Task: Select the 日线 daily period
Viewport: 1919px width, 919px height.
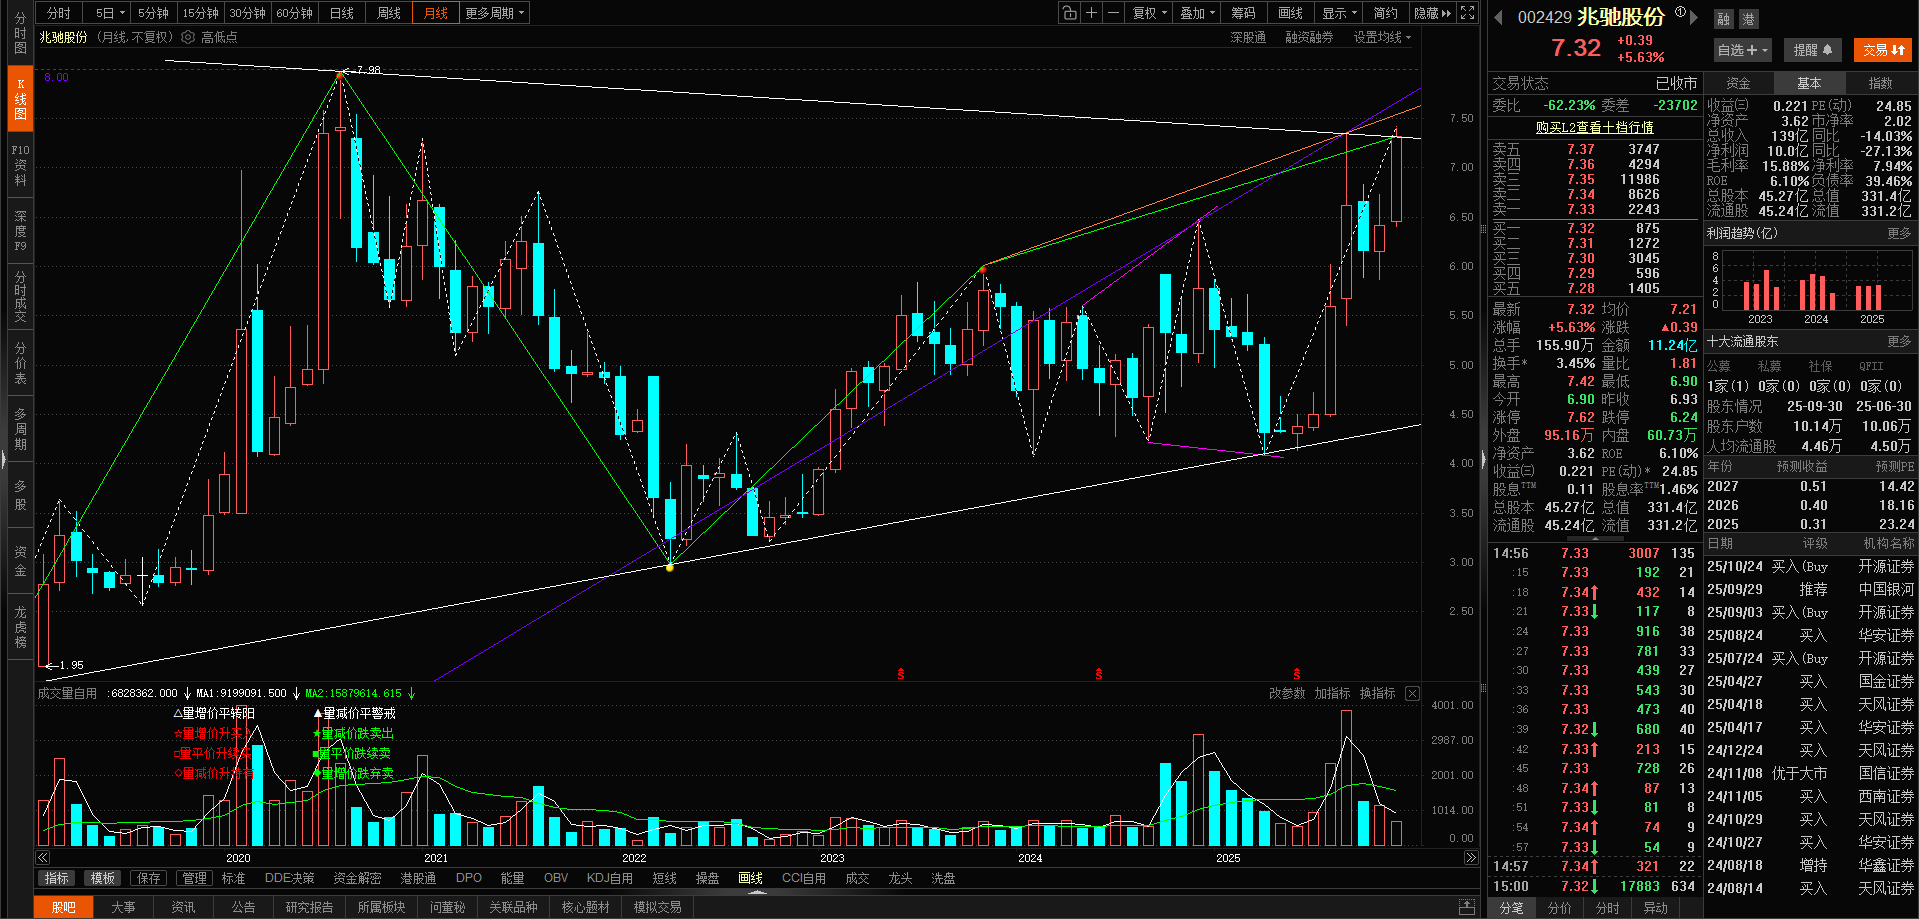Action: tap(342, 13)
